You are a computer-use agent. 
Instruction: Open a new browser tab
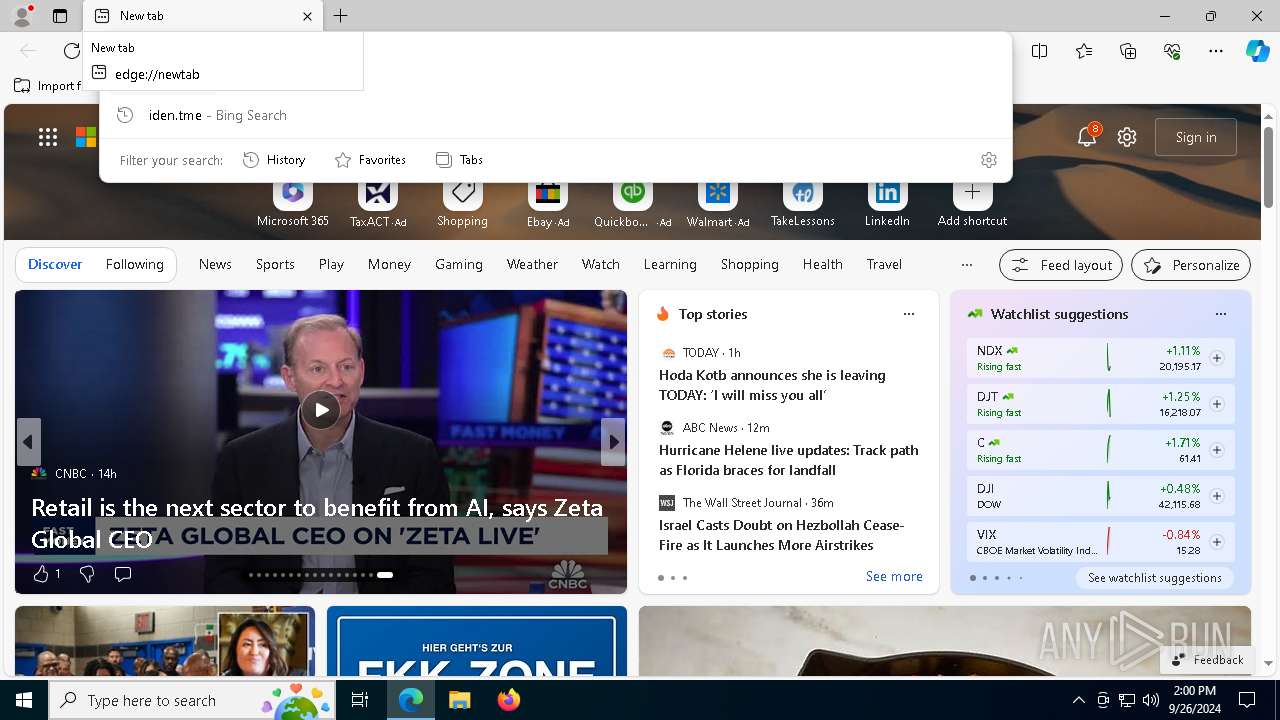340,16
